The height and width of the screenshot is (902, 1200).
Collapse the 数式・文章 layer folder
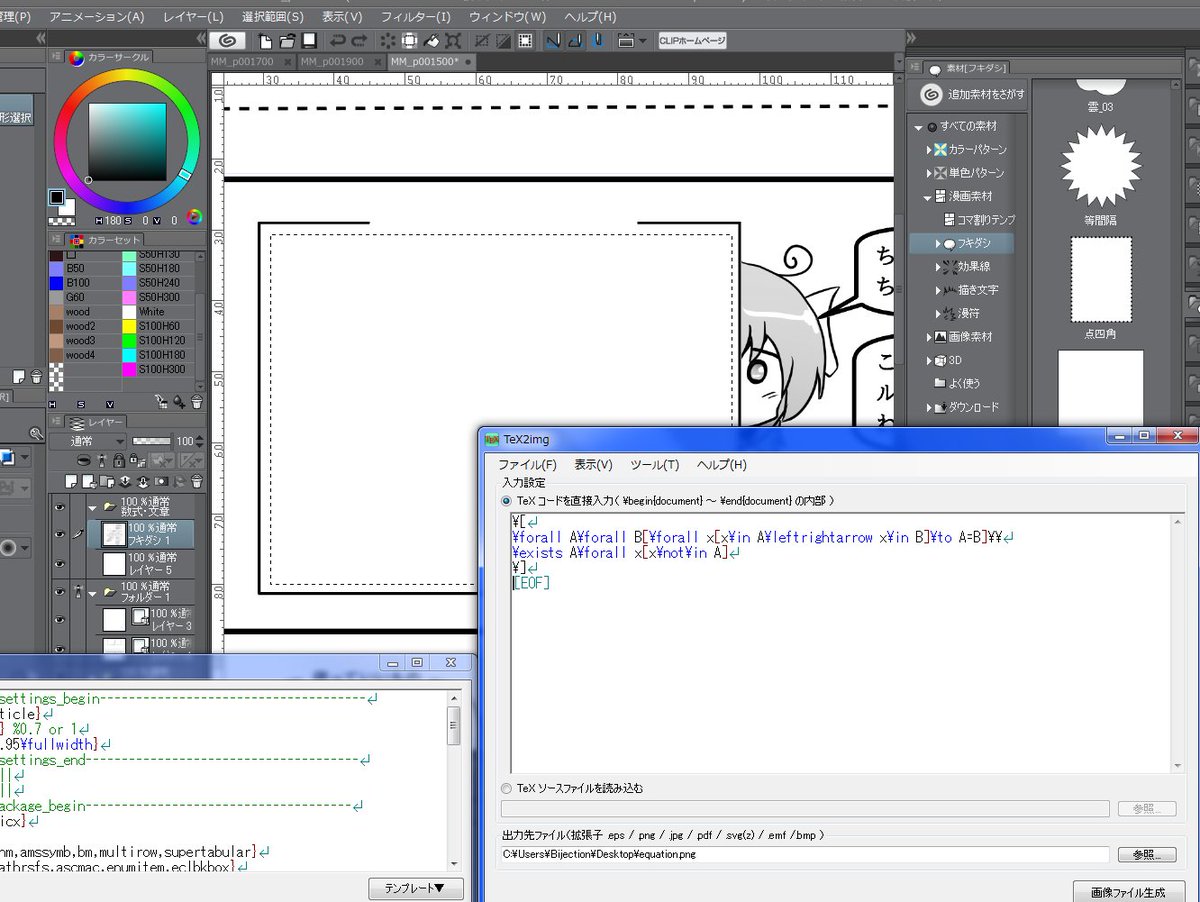pyautogui.click(x=92, y=508)
